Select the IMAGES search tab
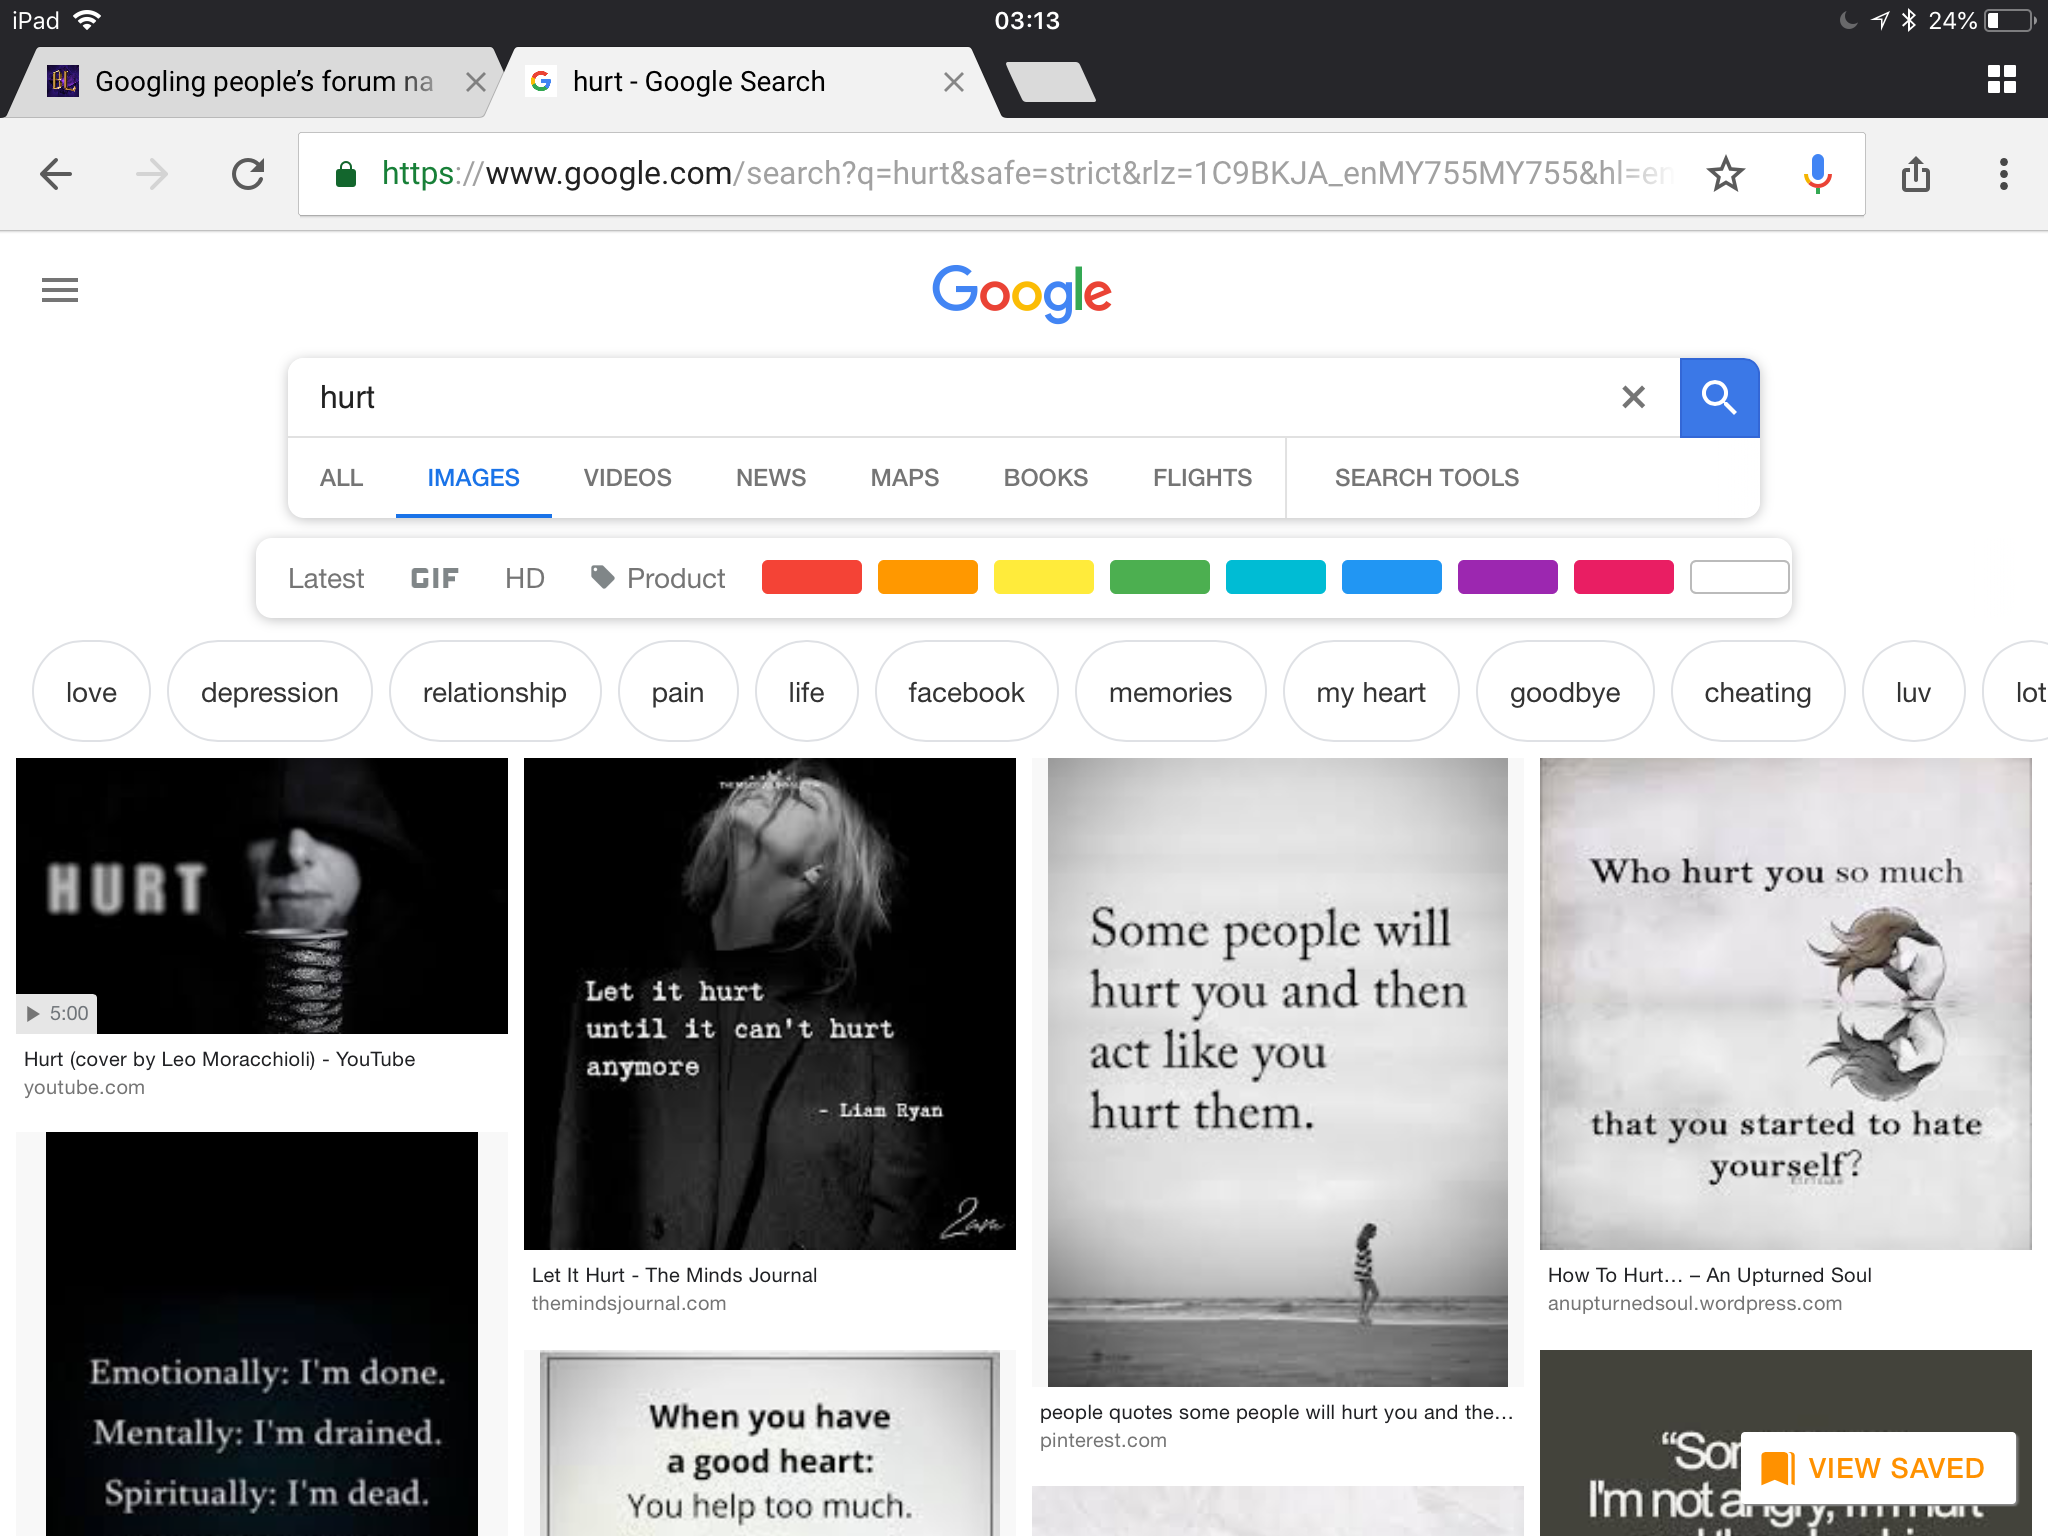Image resolution: width=2048 pixels, height=1536 pixels. pyautogui.click(x=473, y=477)
